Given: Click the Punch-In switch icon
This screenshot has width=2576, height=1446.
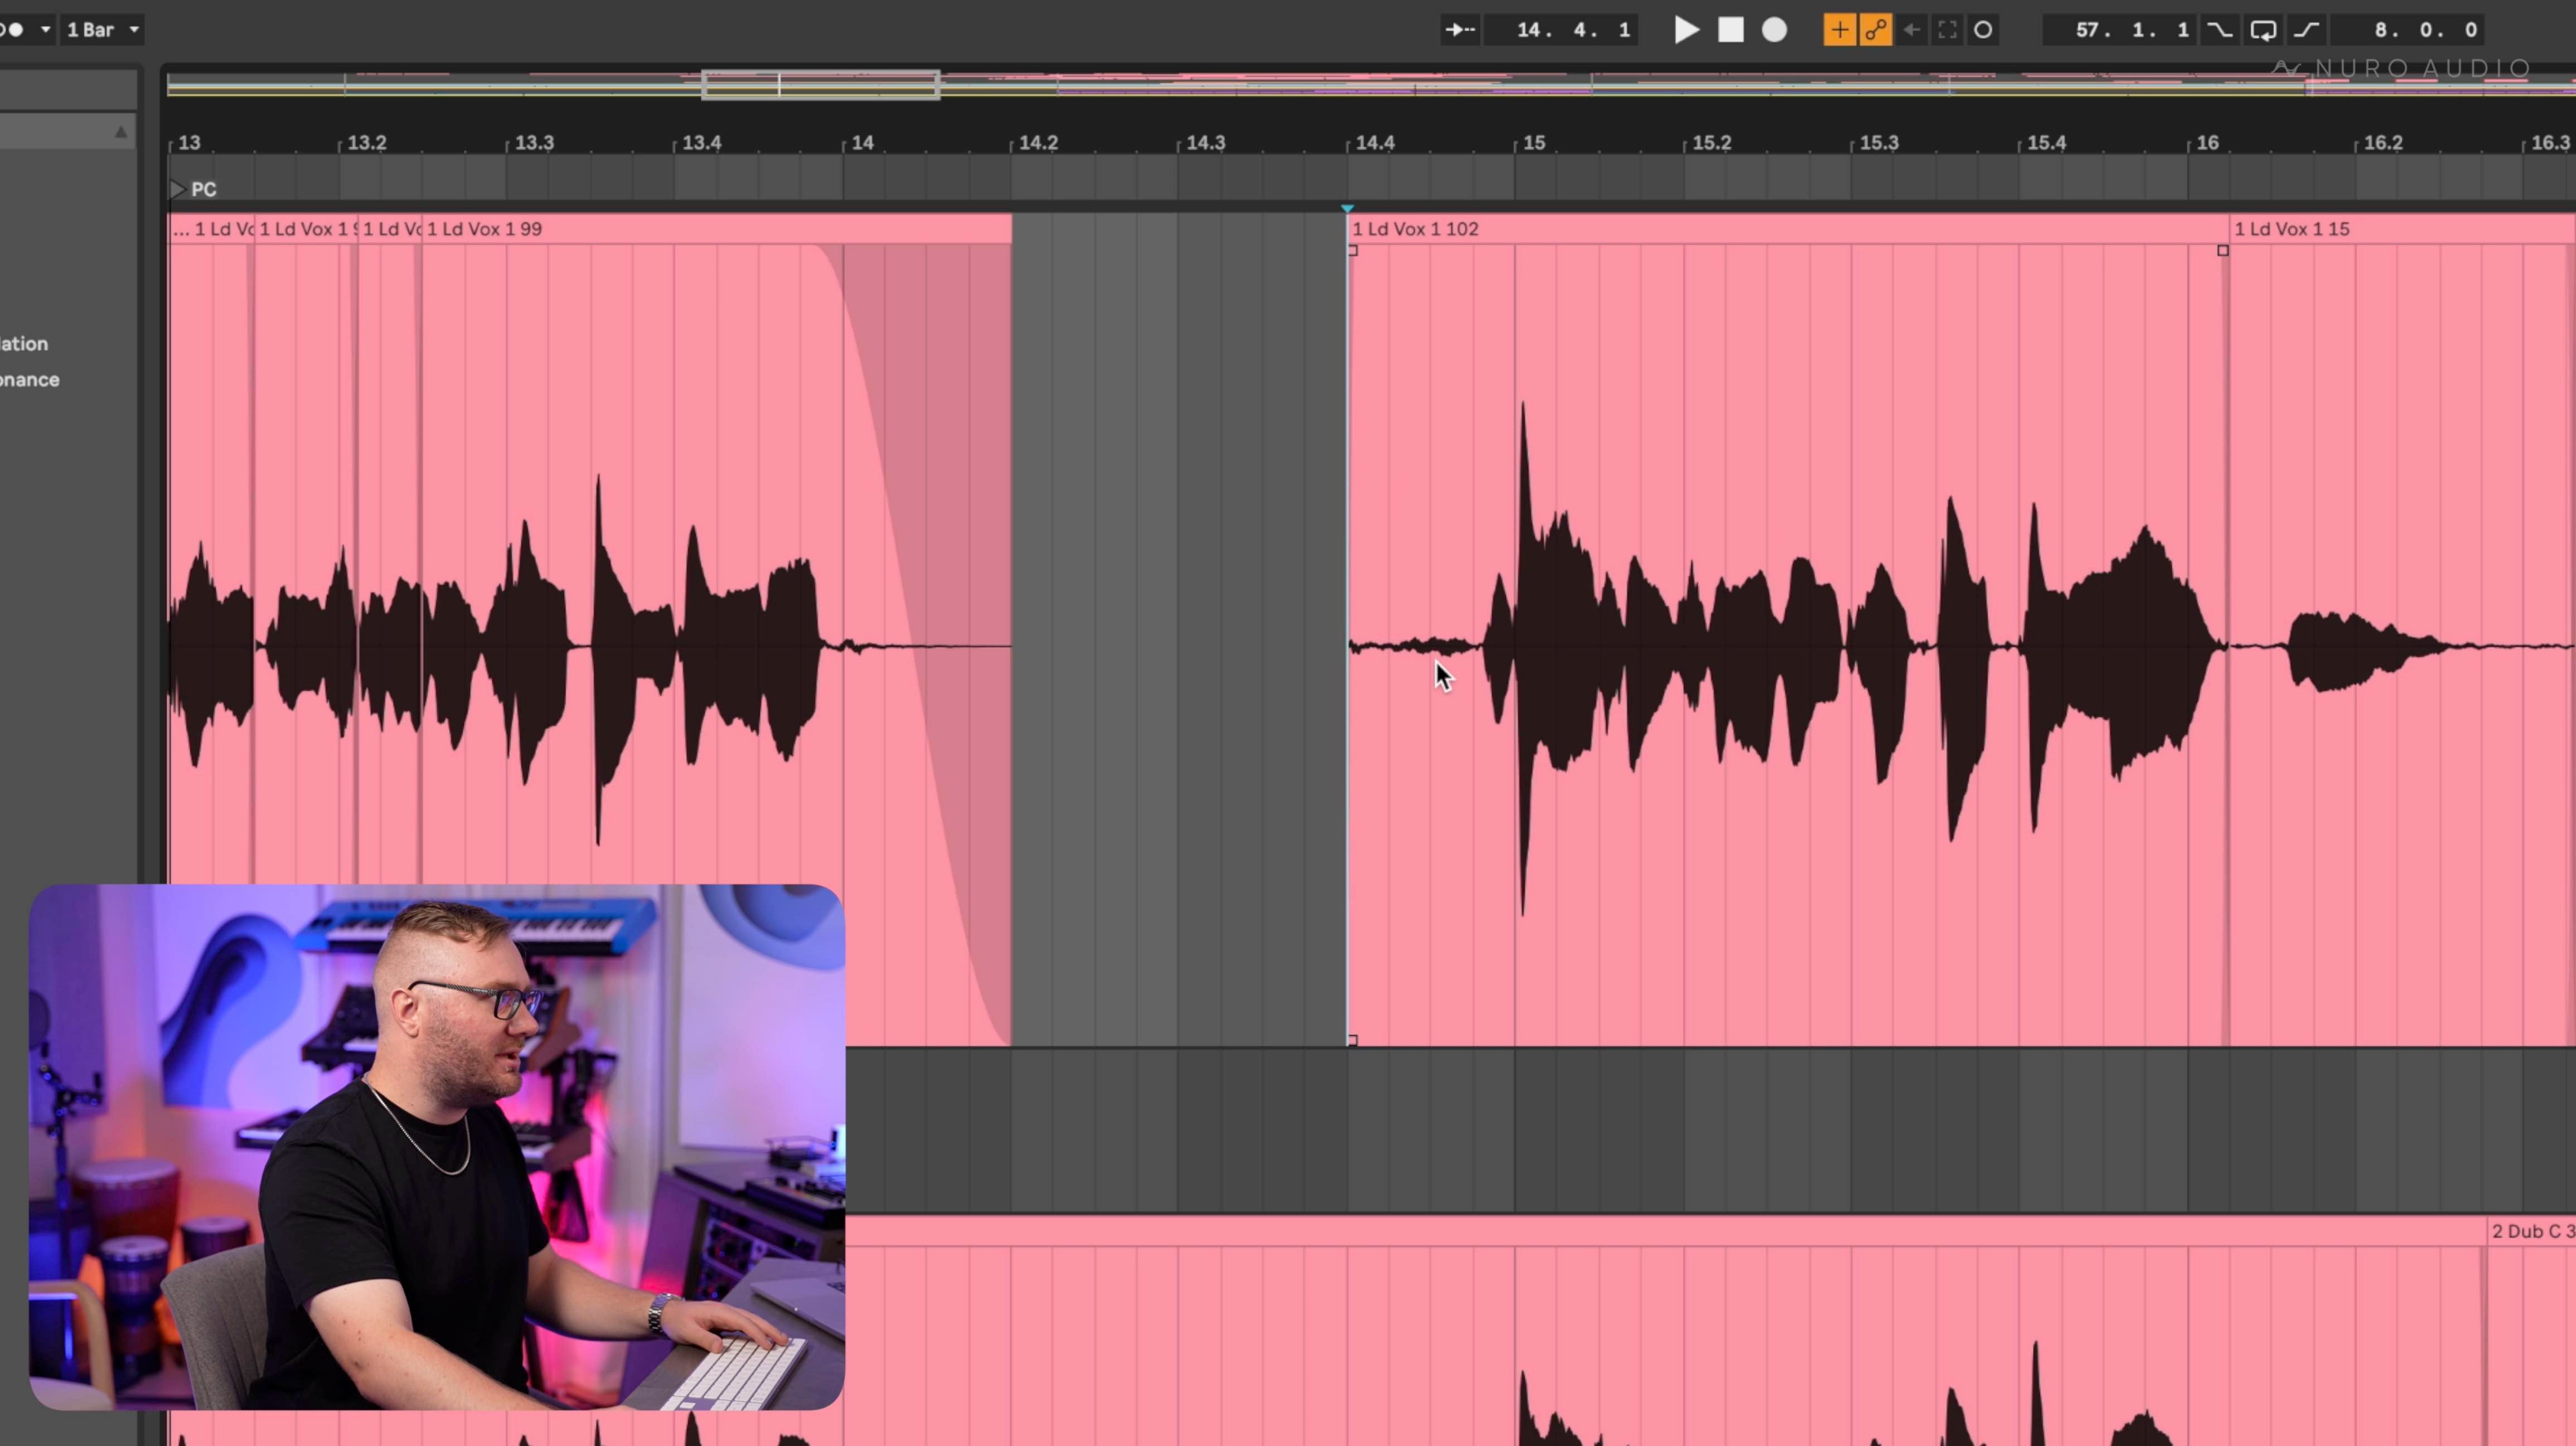Looking at the screenshot, I should point(2219,30).
